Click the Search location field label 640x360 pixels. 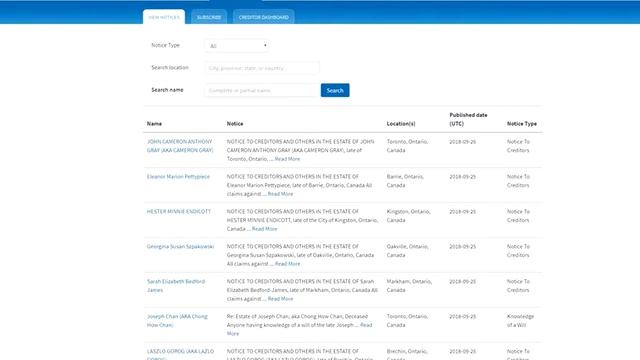click(170, 67)
